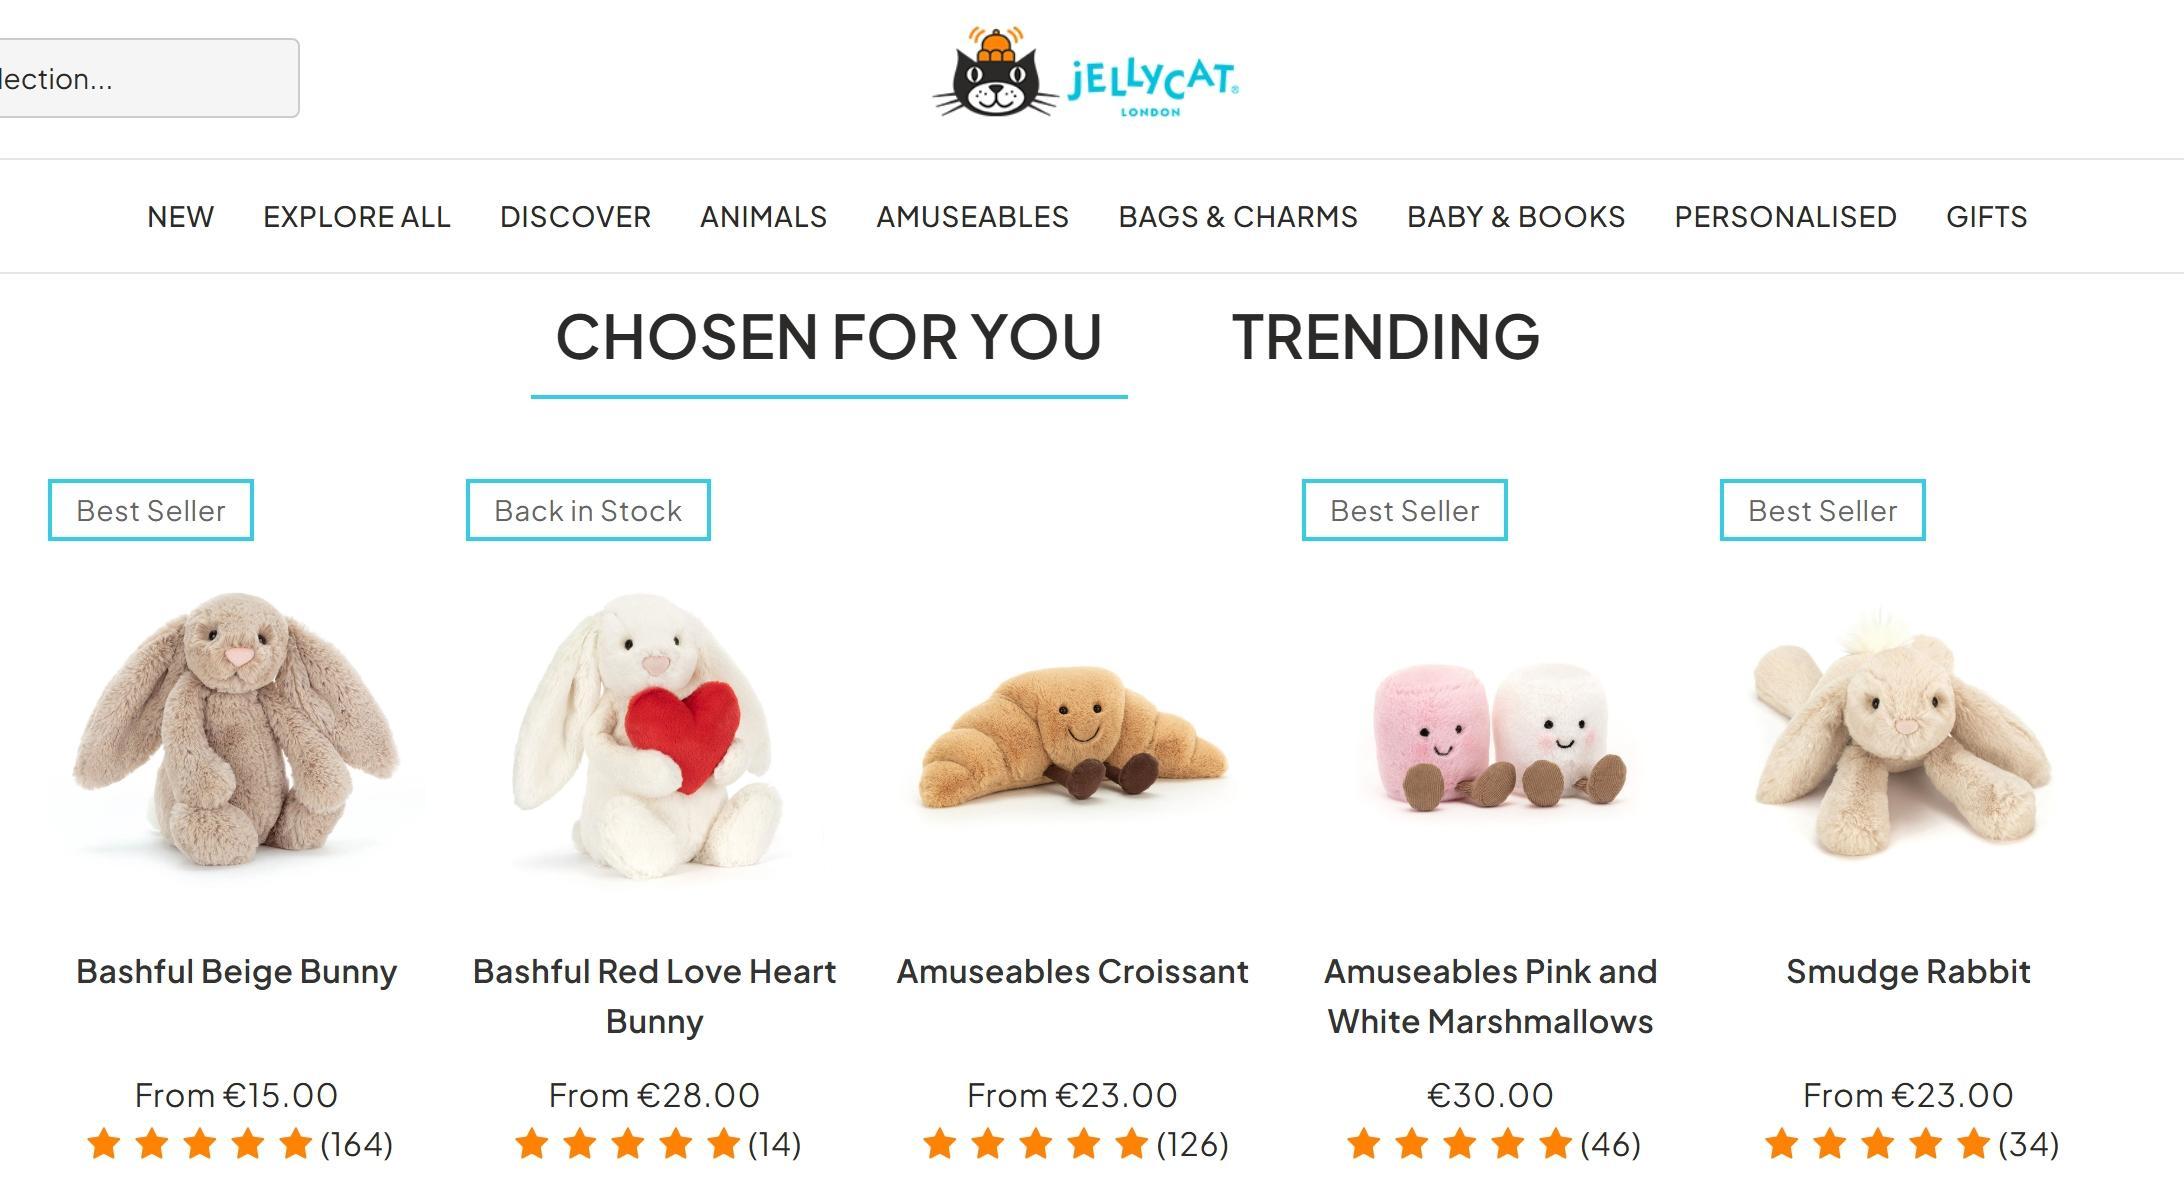This screenshot has height=1177, width=2184.
Task: Go to the New section
Action: pyautogui.click(x=180, y=217)
